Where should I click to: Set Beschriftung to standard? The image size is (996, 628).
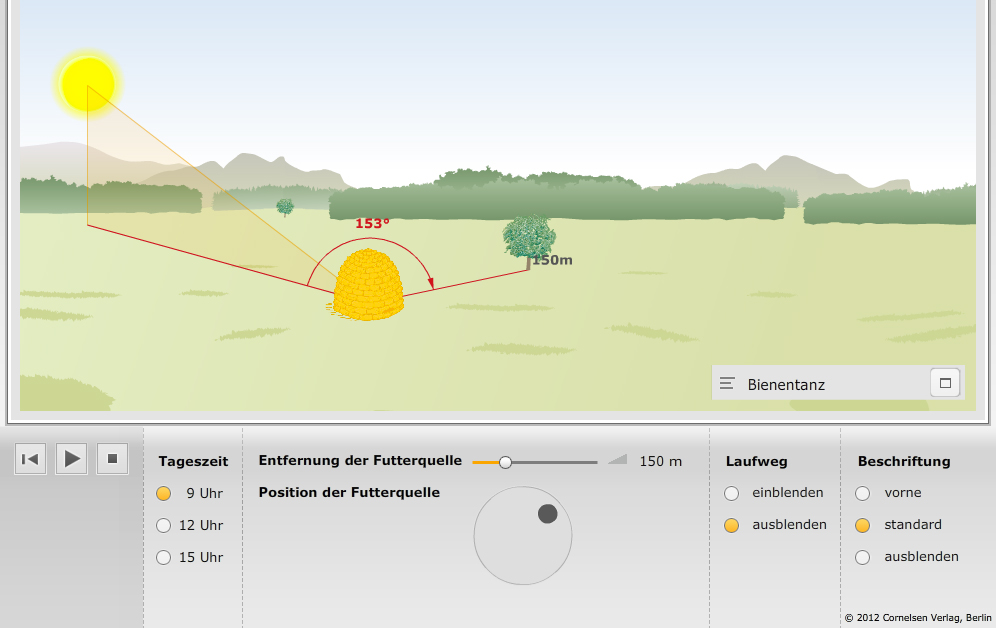863,525
